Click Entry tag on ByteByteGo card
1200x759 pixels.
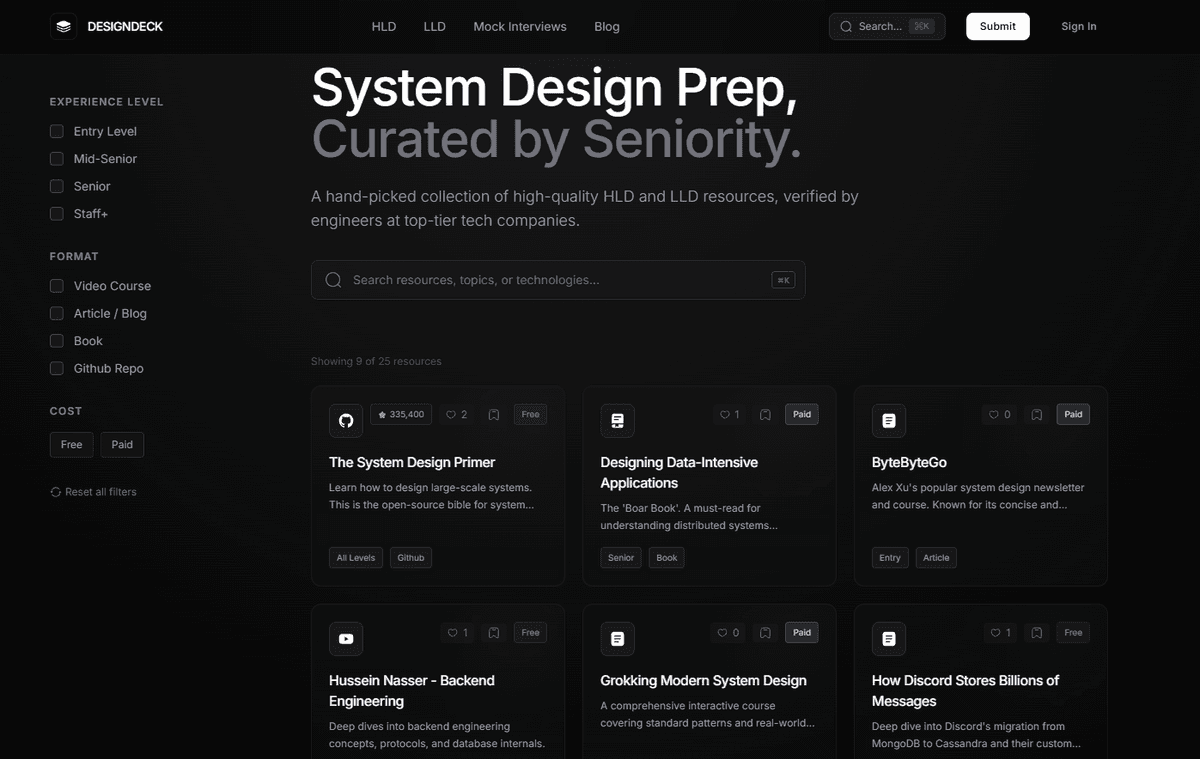click(890, 558)
